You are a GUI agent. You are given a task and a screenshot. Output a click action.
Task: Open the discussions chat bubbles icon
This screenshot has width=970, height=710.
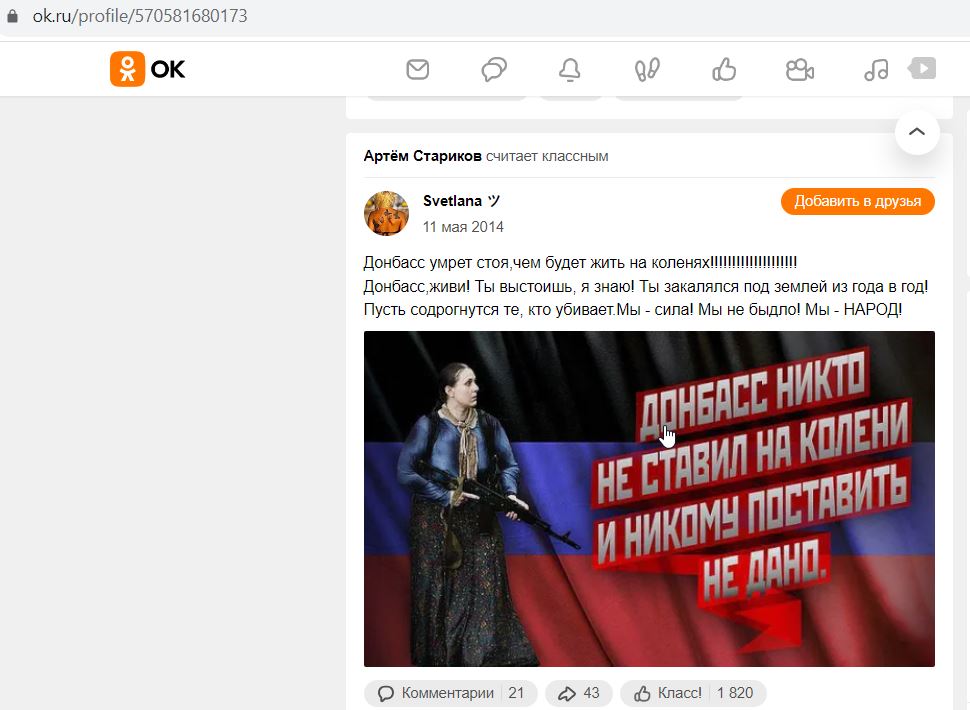coord(494,69)
